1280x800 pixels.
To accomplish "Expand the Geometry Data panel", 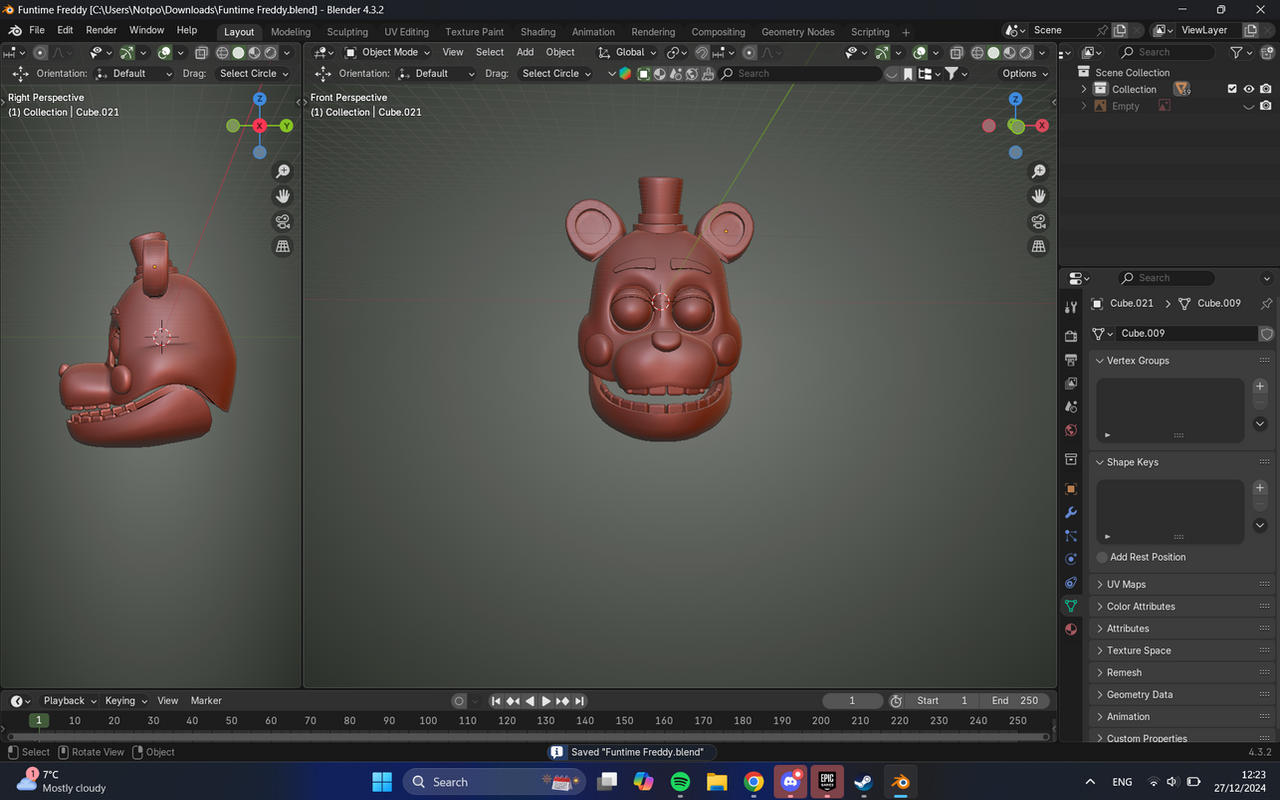I will coord(1101,694).
